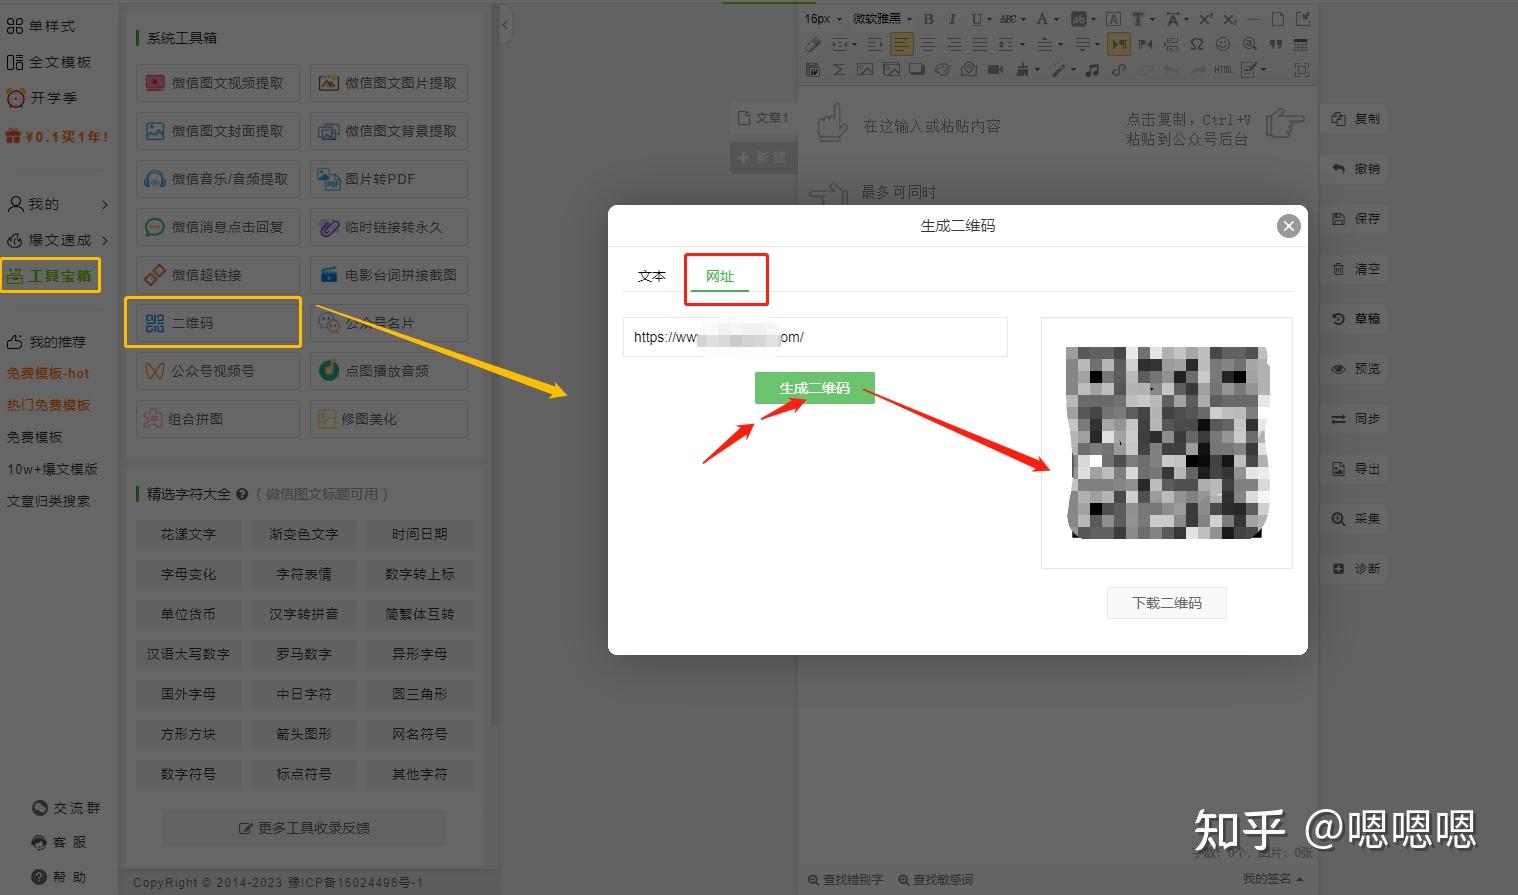The image size is (1518, 895).
Task: Open WeChat article cover extraction tool
Action: point(218,131)
